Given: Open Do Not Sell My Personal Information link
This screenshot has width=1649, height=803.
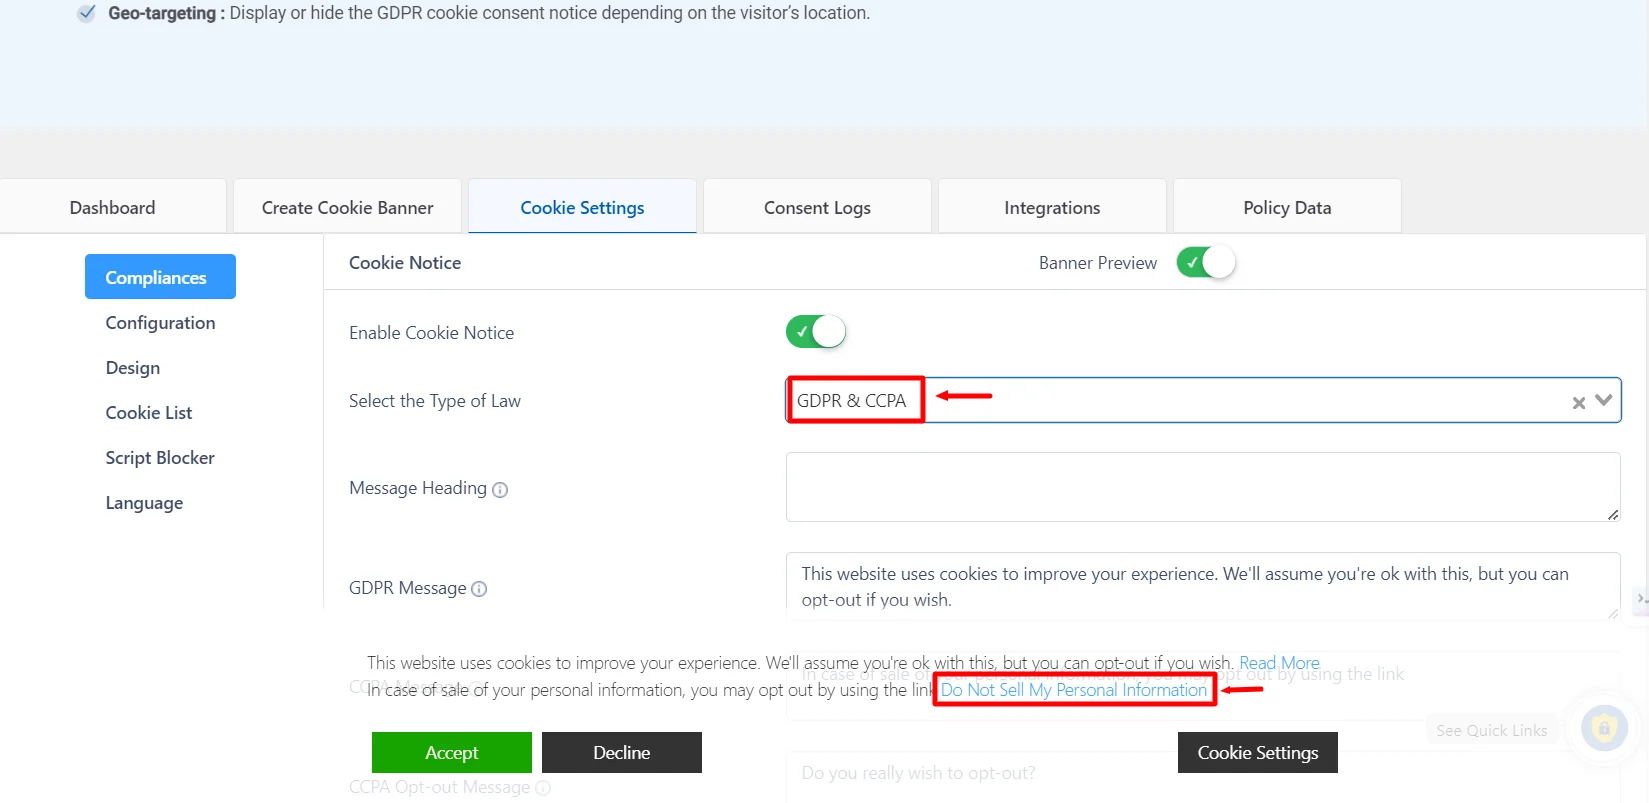Looking at the screenshot, I should [1073, 690].
